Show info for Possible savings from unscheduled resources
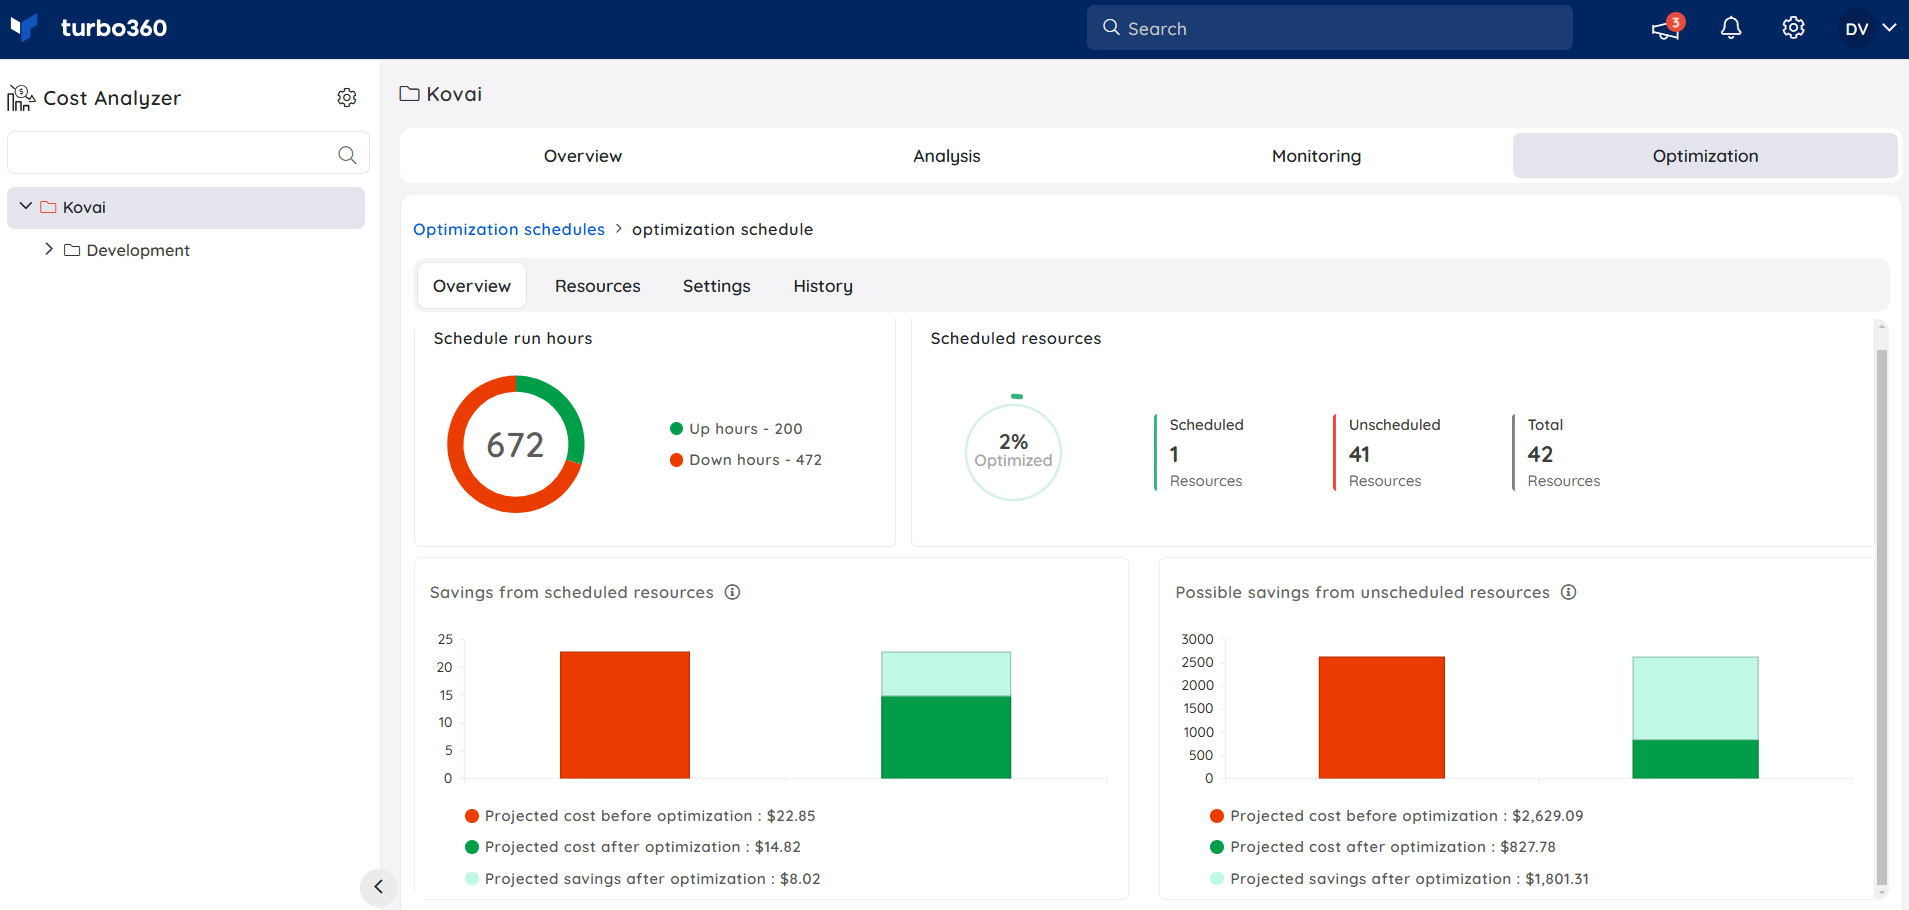The width and height of the screenshot is (1909, 910). click(1569, 592)
